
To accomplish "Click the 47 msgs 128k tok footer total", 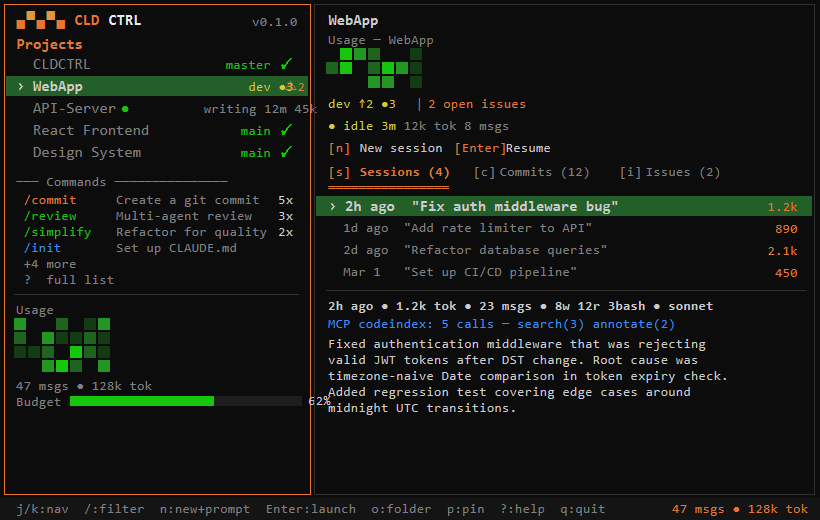I will click(x=740, y=509).
